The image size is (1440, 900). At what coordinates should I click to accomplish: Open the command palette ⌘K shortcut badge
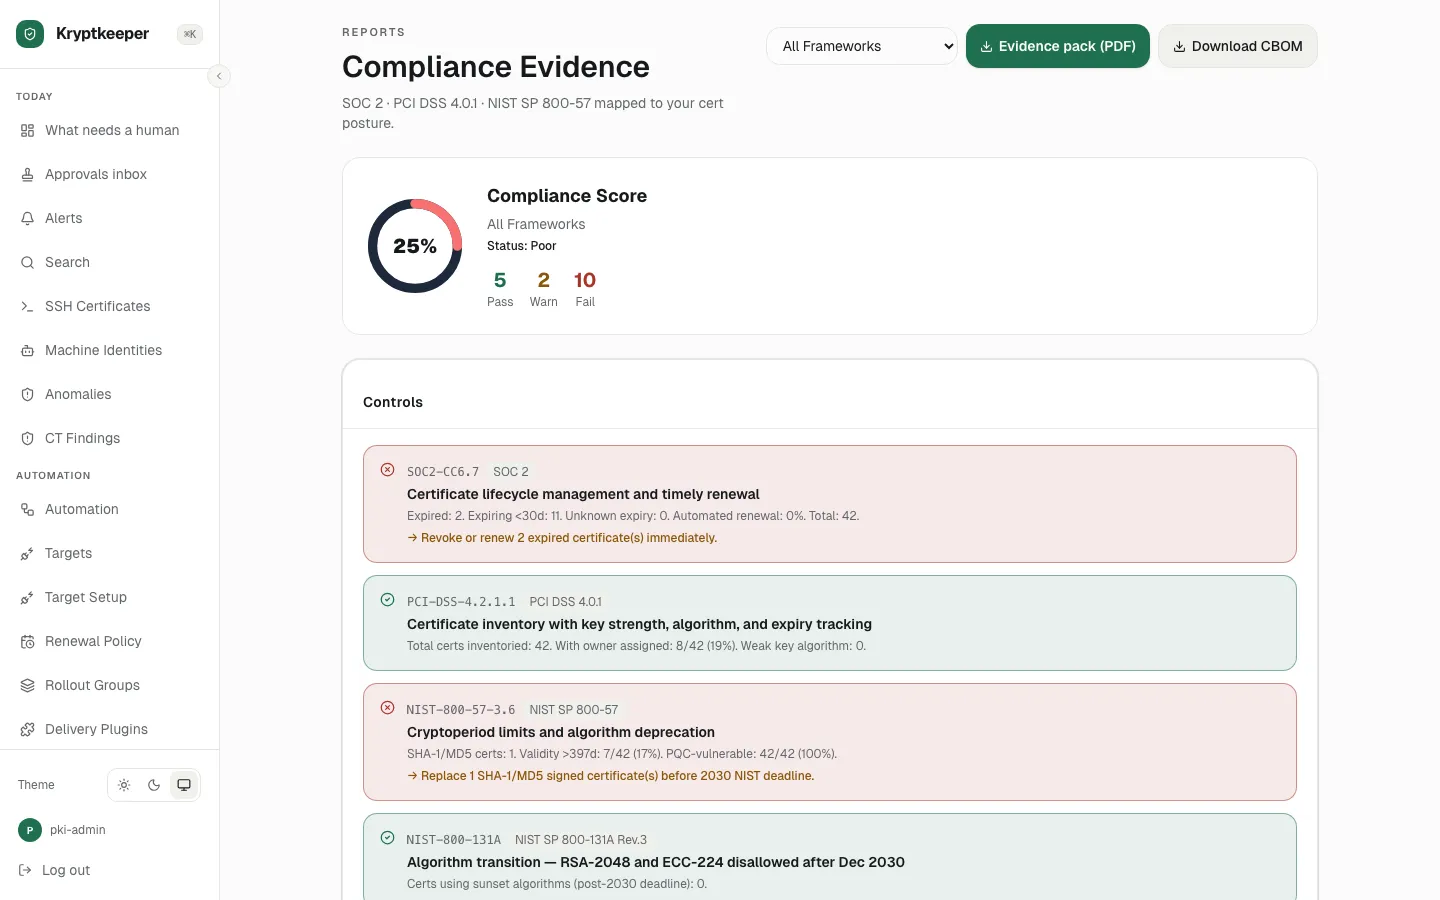pos(189,34)
